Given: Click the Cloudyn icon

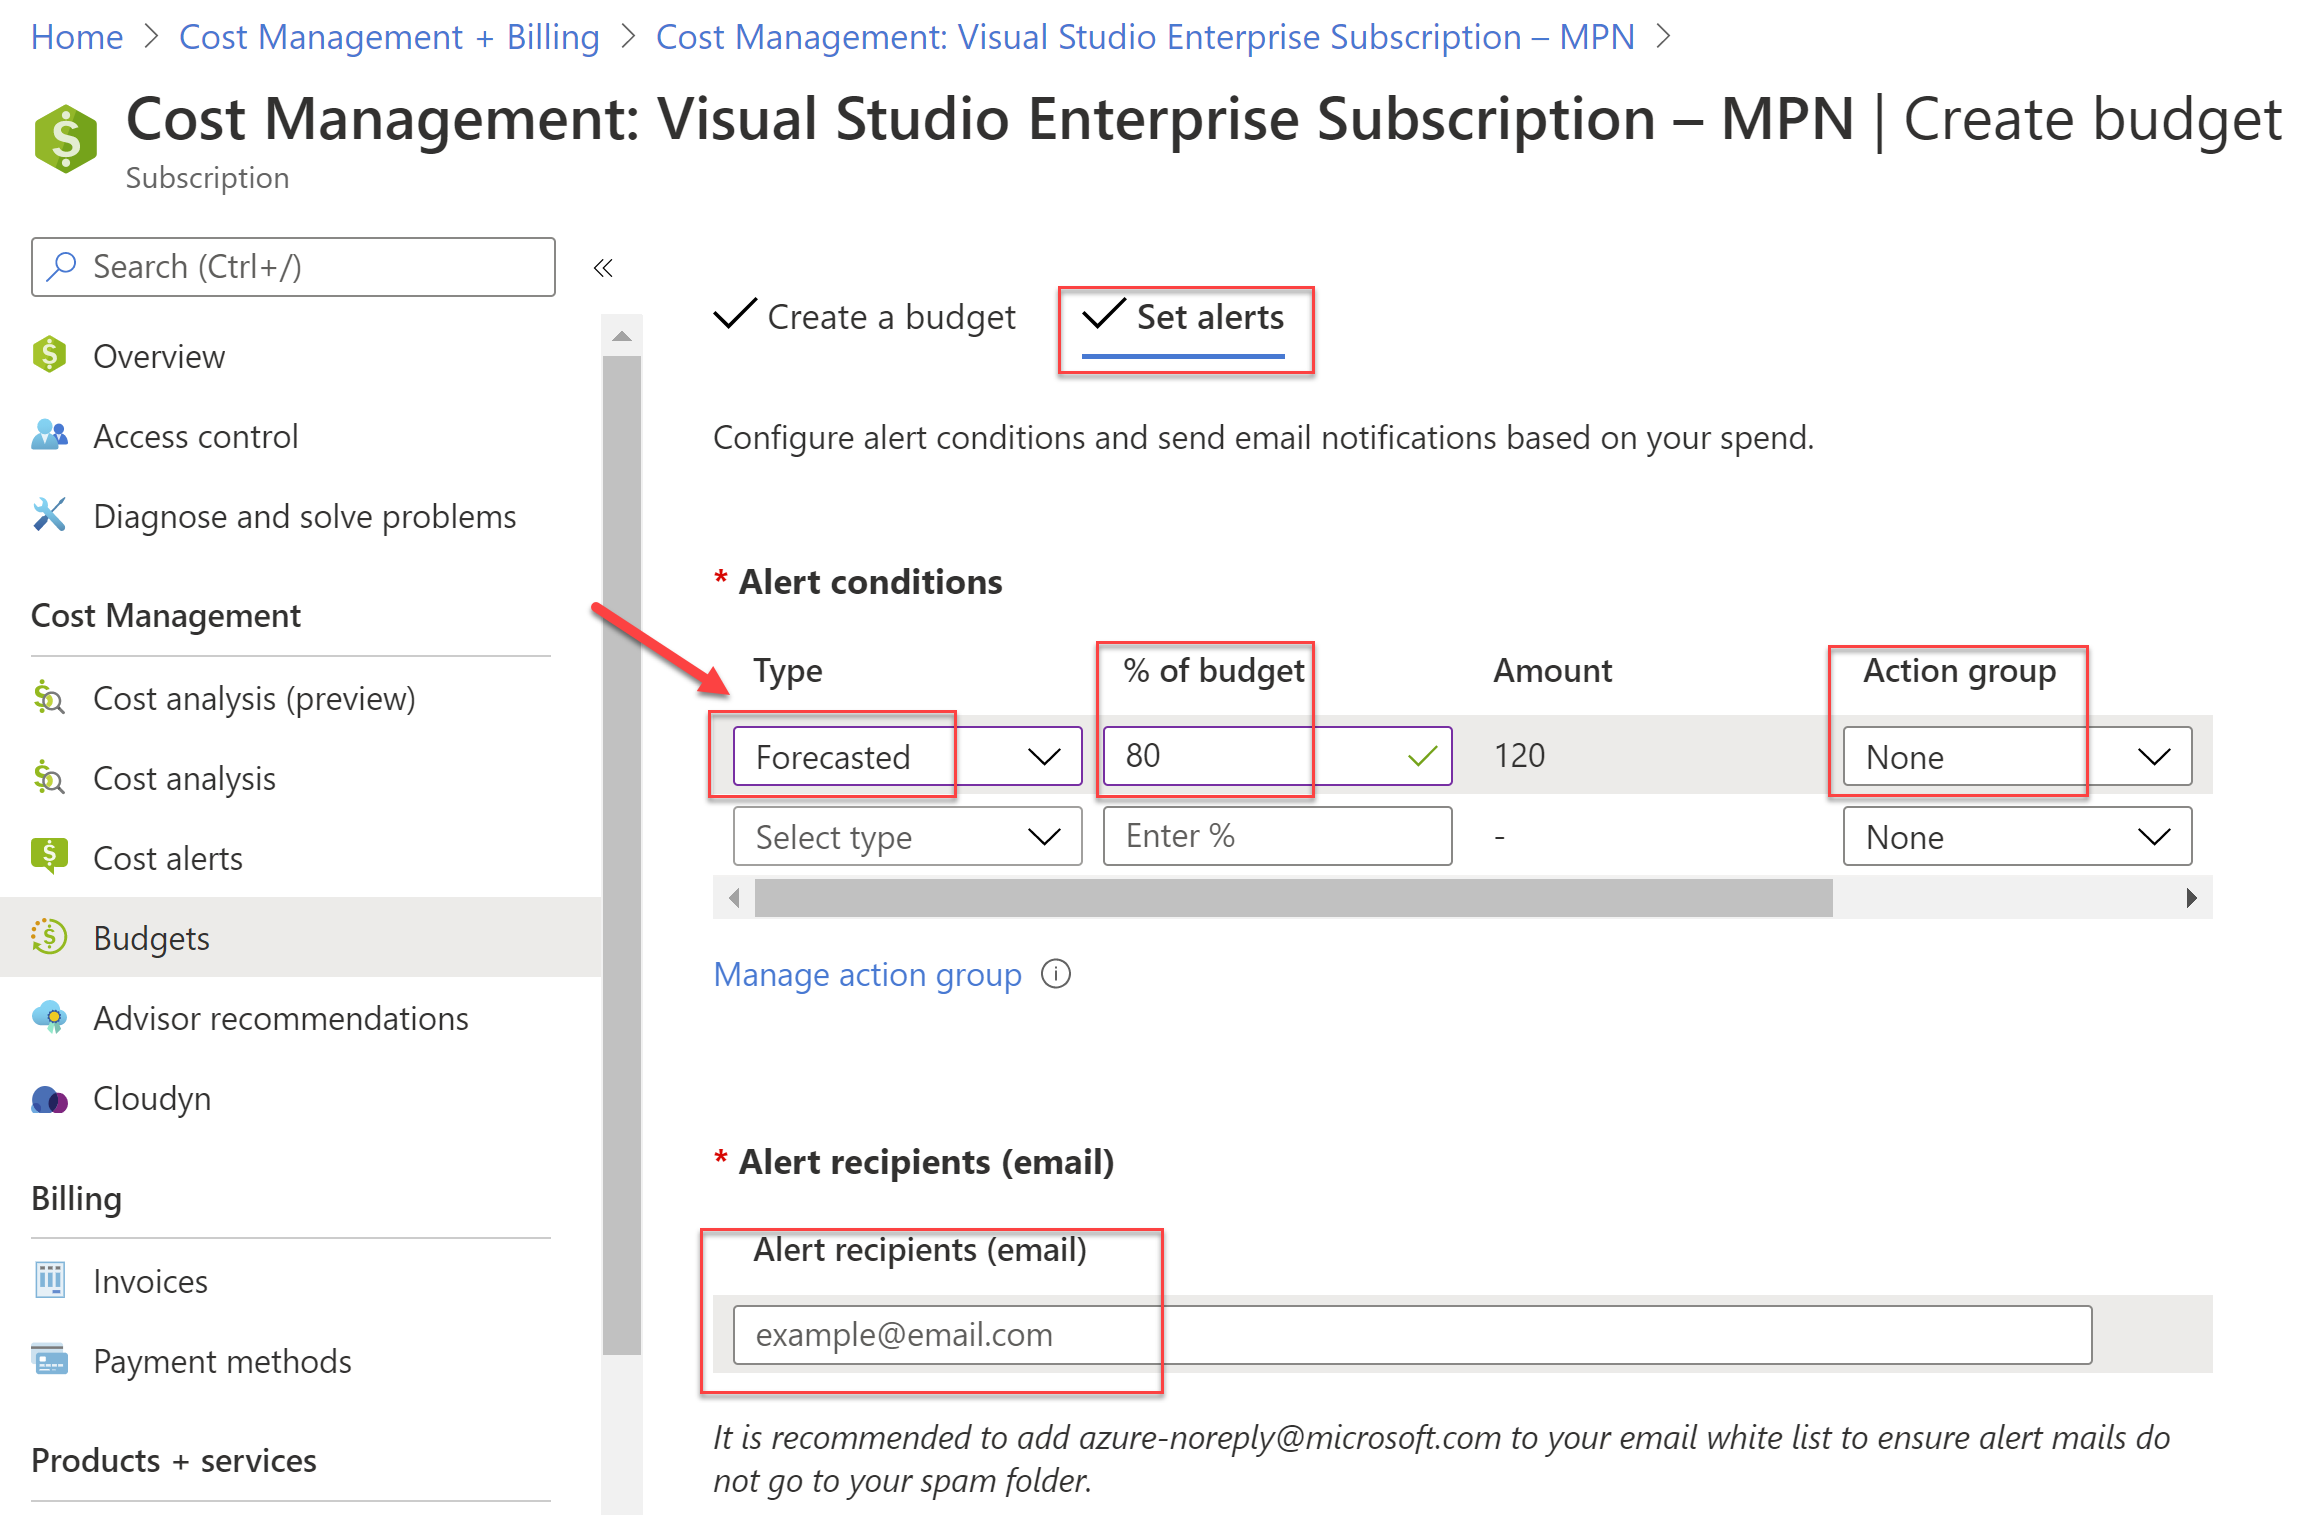Looking at the screenshot, I should tap(49, 1099).
